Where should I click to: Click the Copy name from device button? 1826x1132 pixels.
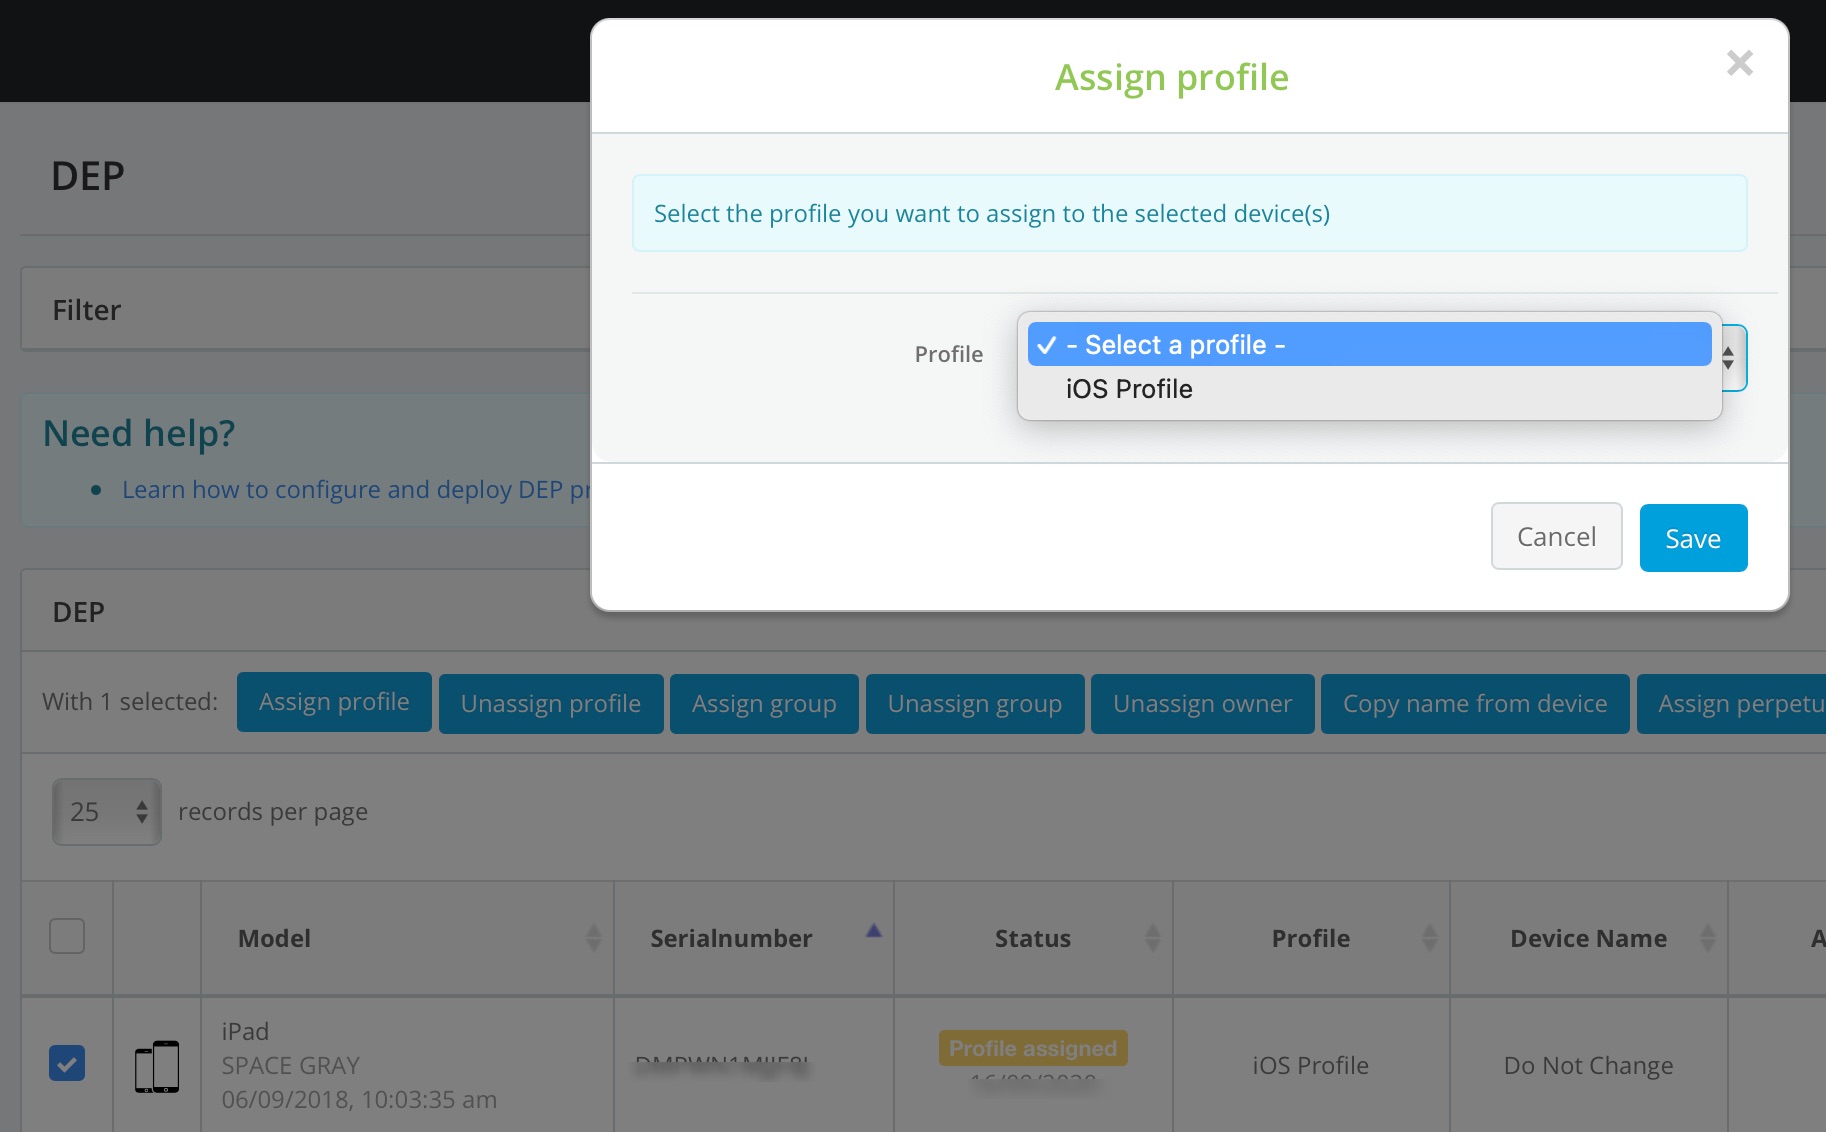point(1474,703)
